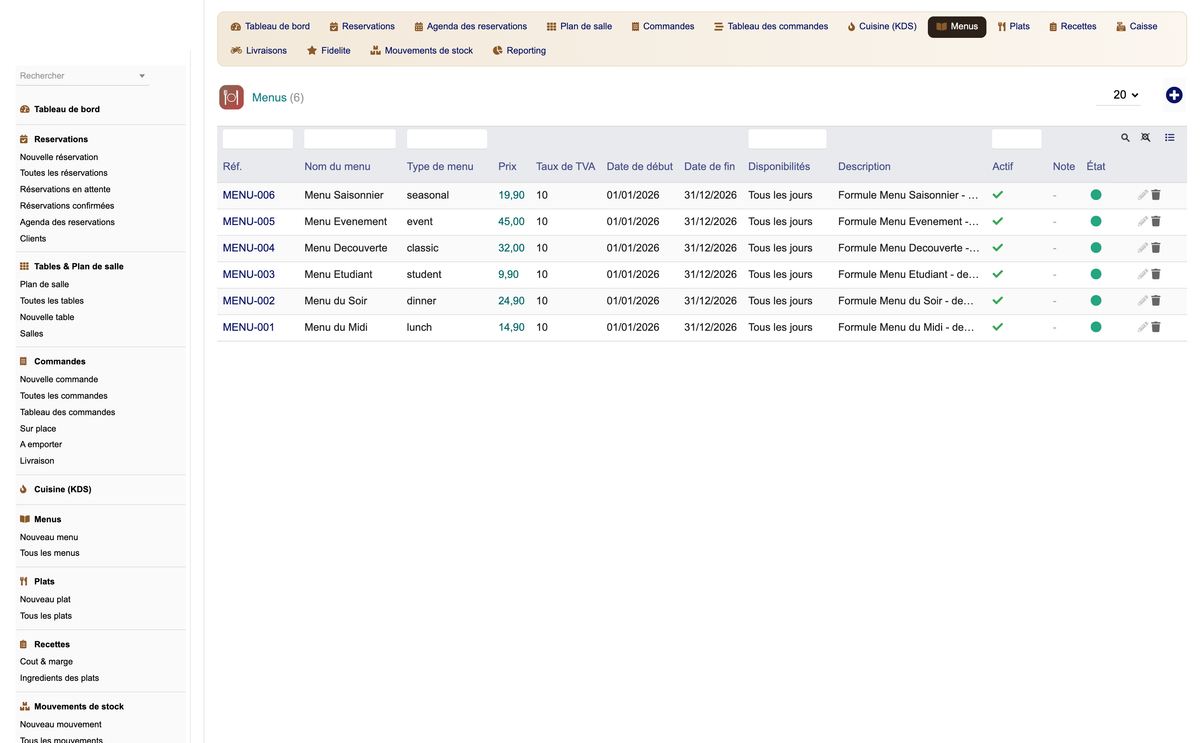Go to the Reporting tab
This screenshot has width=1200, height=743.
click(519, 50)
